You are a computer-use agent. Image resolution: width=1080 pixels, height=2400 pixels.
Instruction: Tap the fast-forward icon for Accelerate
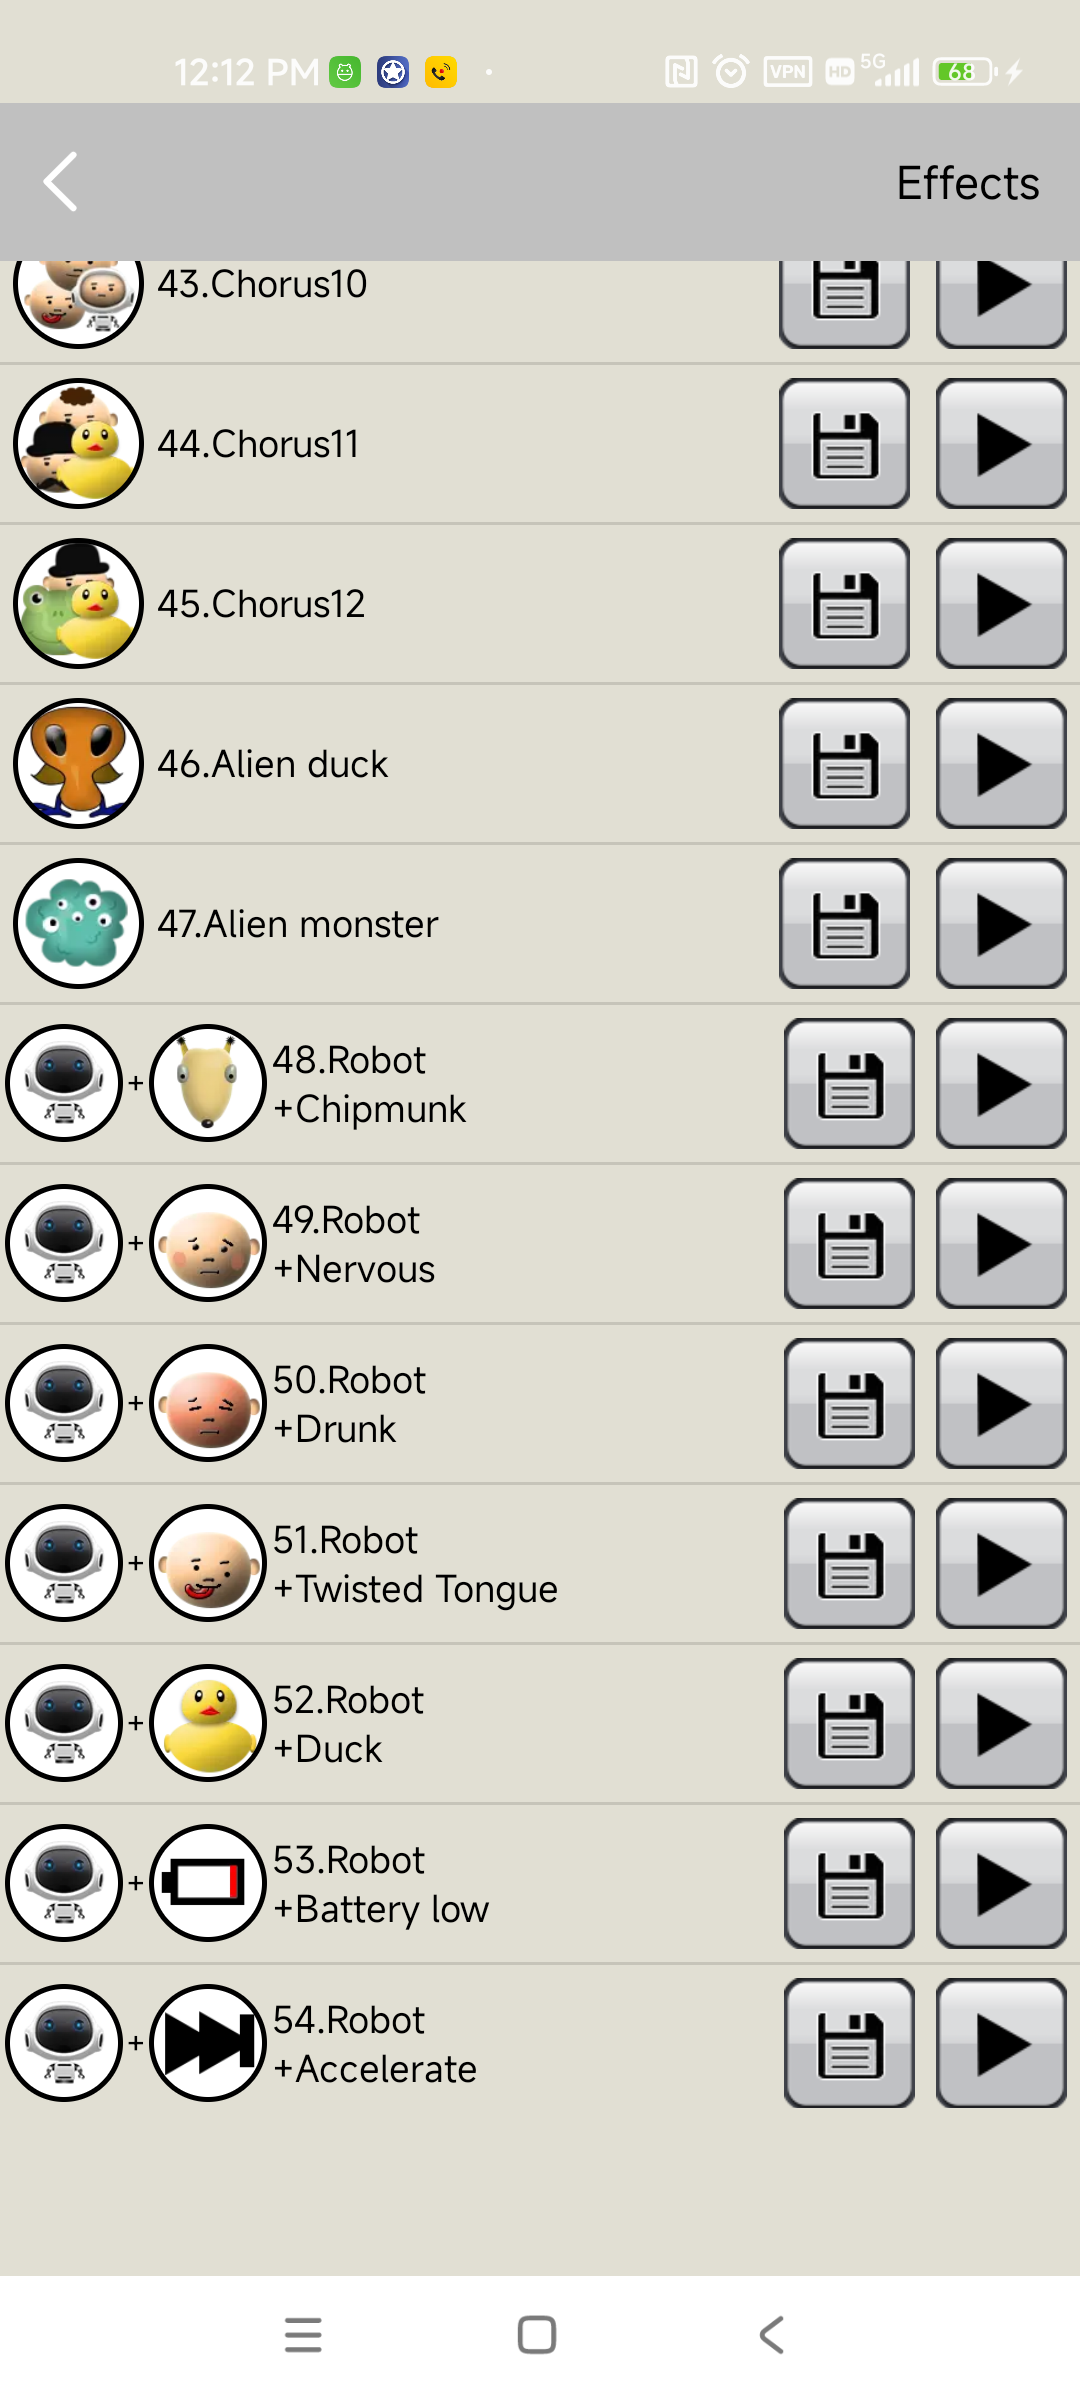click(x=208, y=2044)
